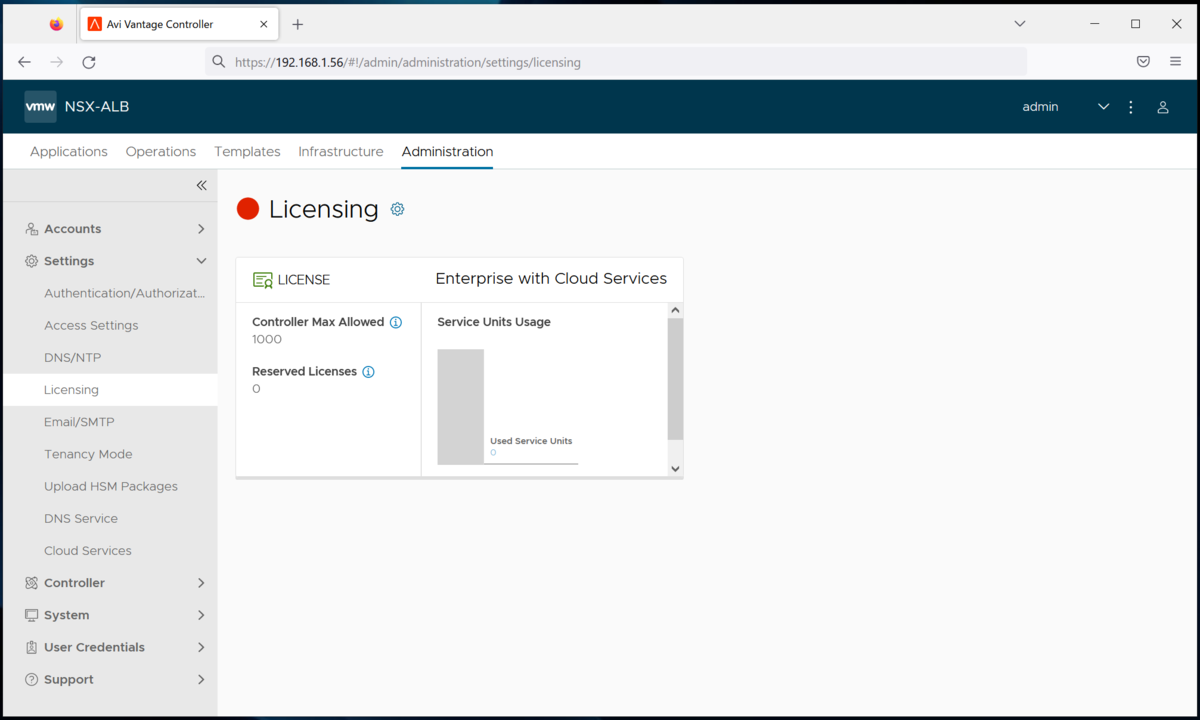Click the User Credentials sidebar icon
1200x720 pixels.
click(x=32, y=647)
